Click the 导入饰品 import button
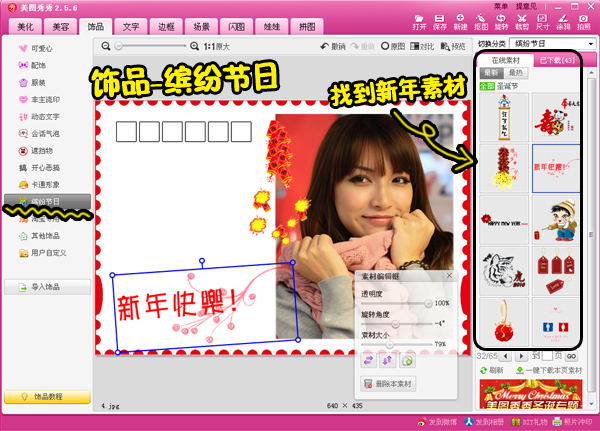 47,287
